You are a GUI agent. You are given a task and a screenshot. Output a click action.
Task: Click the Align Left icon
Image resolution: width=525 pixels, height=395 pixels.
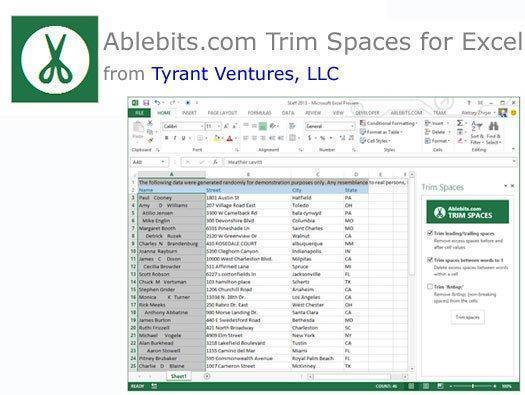point(246,138)
